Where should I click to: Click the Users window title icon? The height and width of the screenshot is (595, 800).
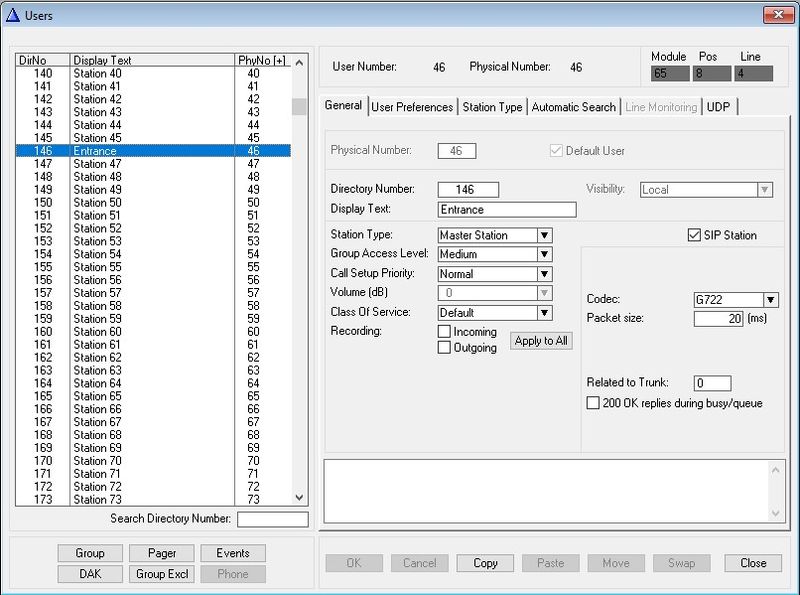(12, 14)
